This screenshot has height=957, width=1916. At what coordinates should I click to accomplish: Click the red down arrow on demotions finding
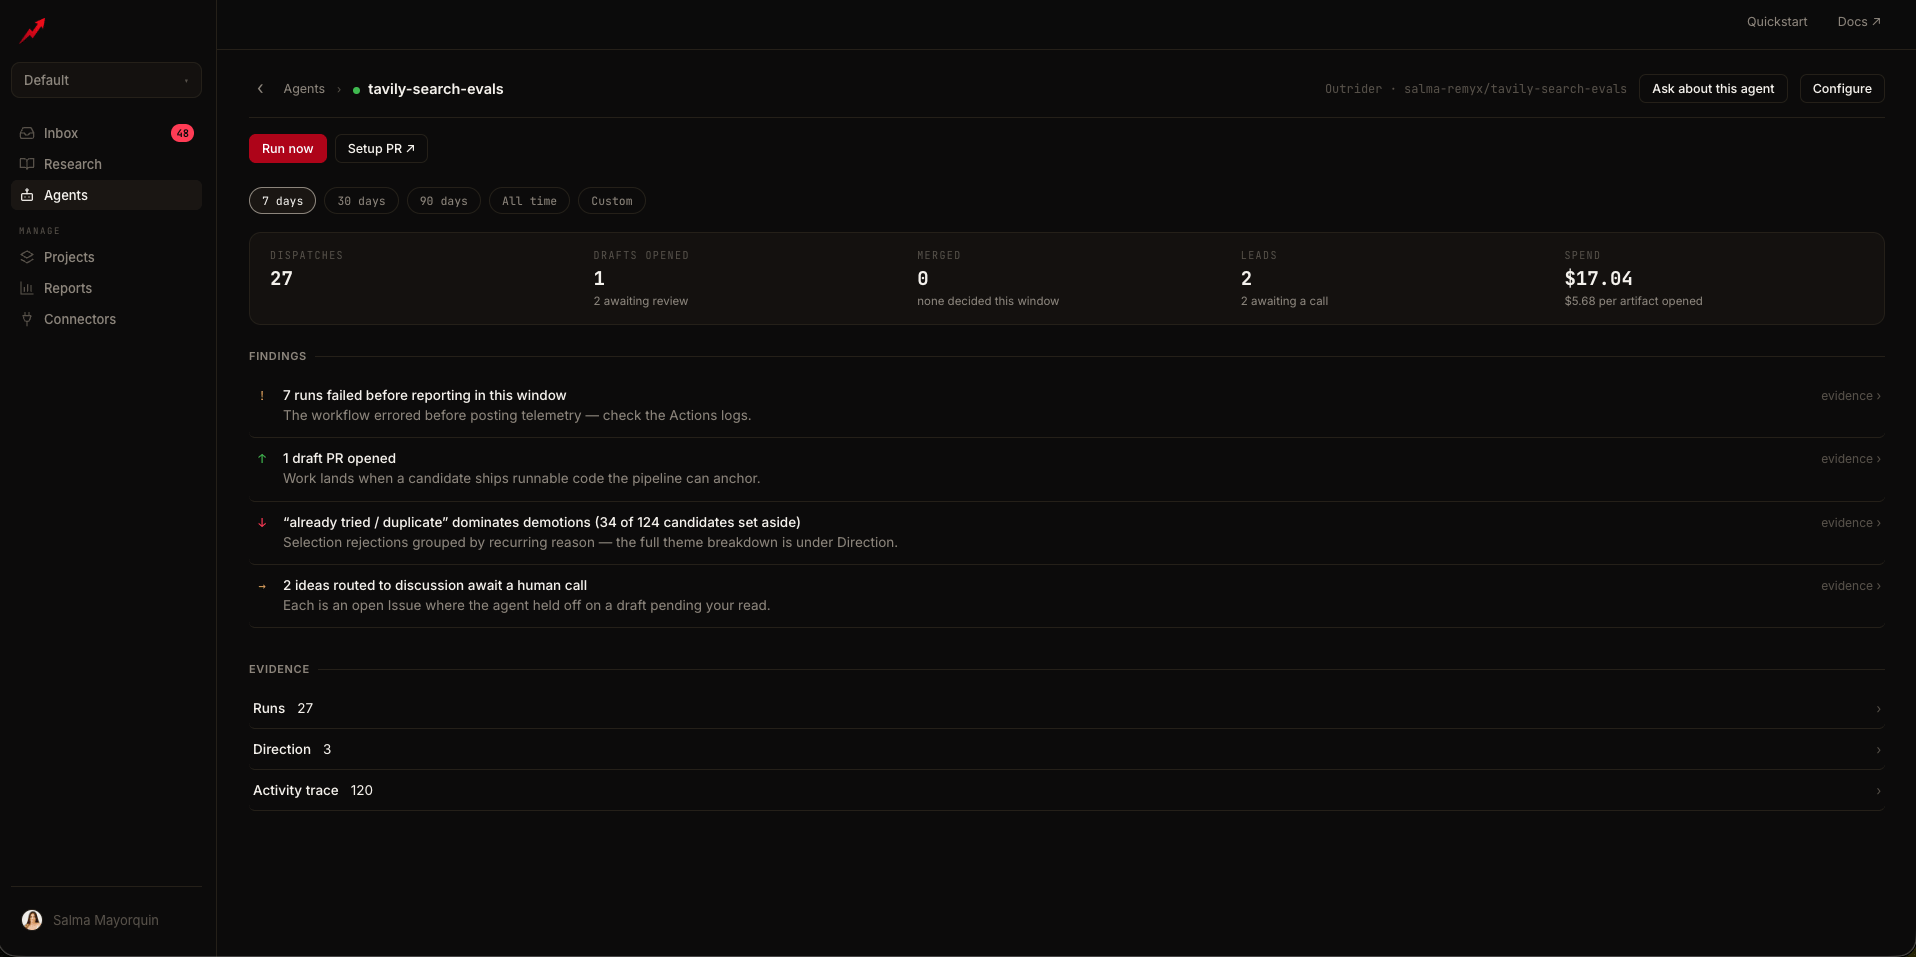[262, 523]
